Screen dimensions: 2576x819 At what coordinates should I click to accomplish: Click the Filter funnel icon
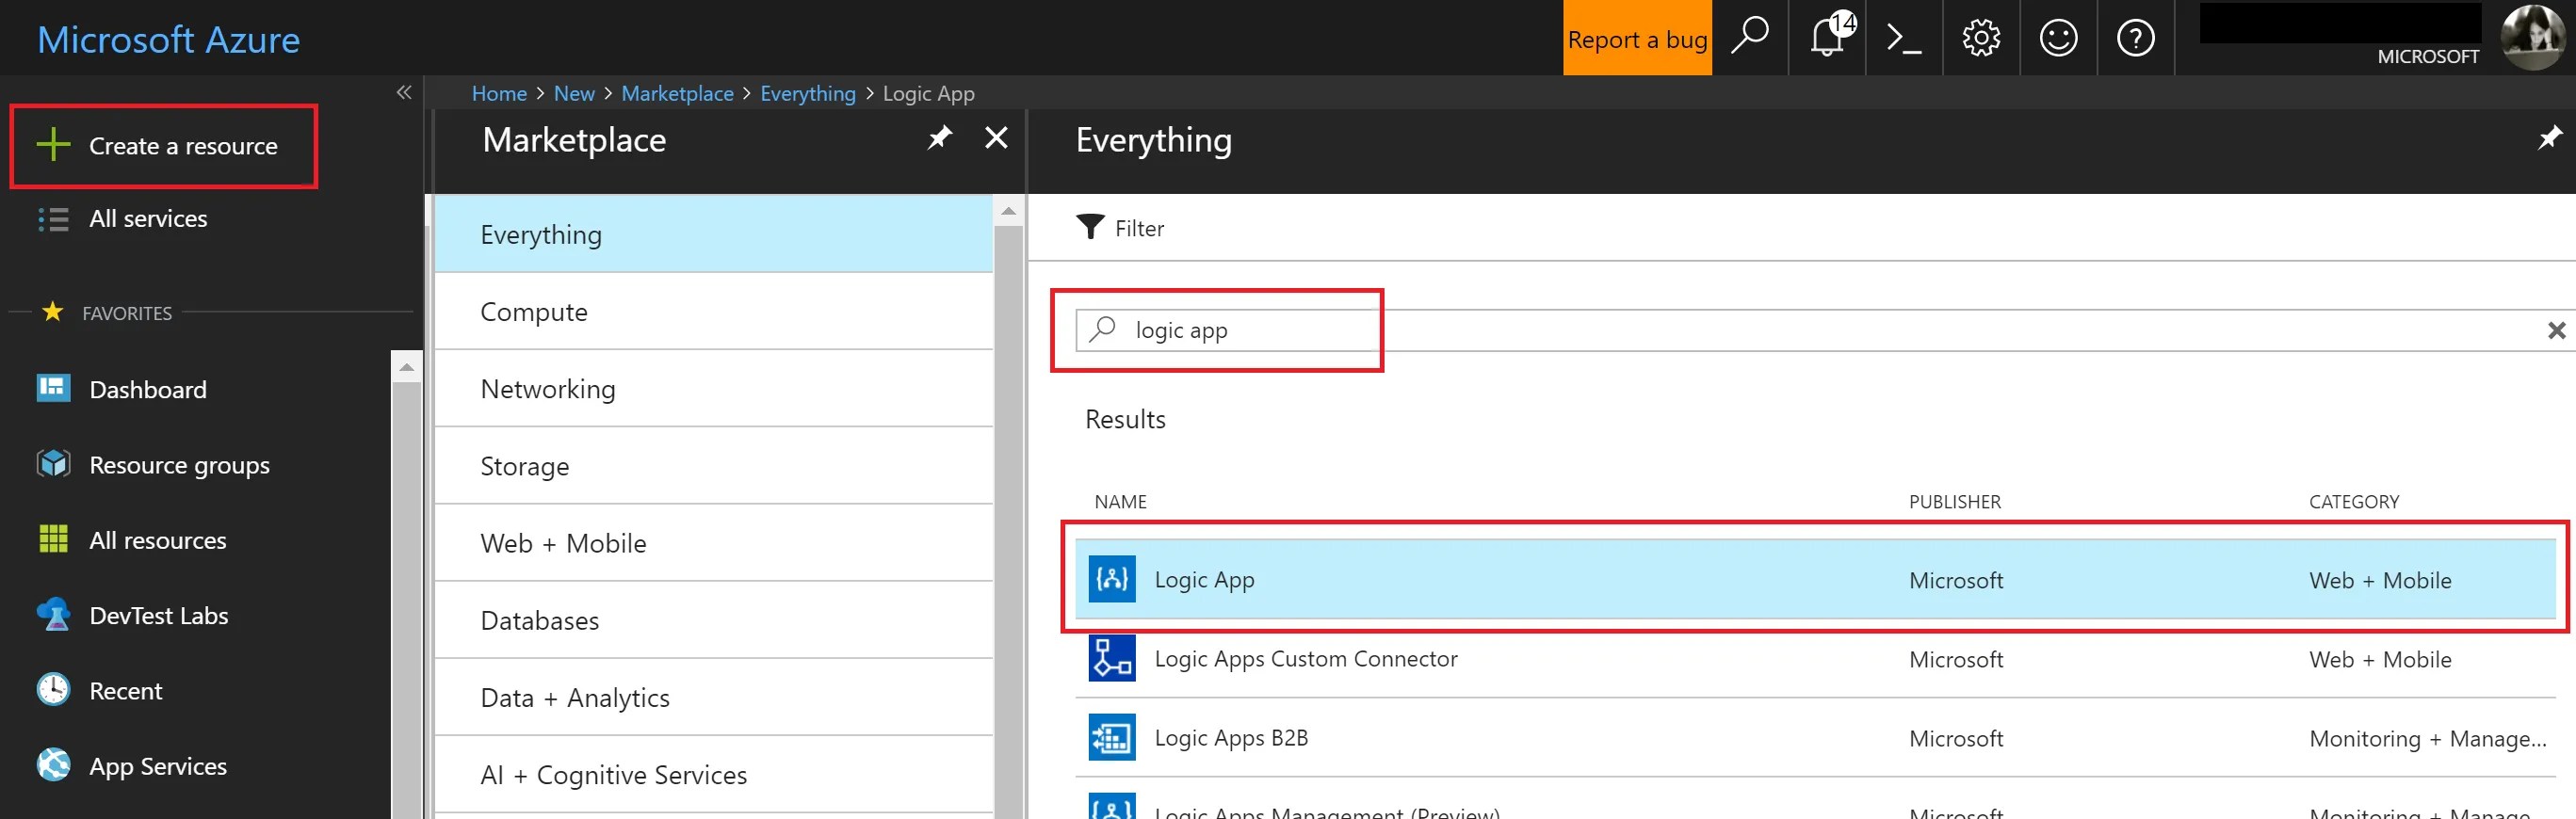[x=1090, y=228]
